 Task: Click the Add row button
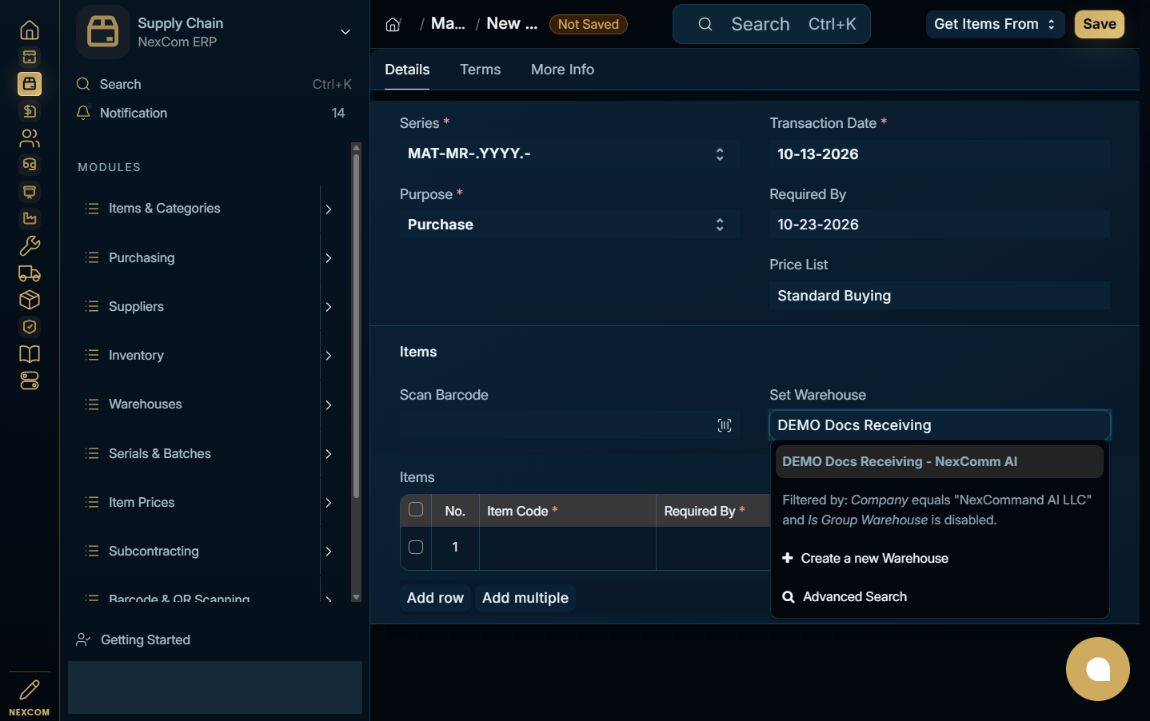[435, 598]
